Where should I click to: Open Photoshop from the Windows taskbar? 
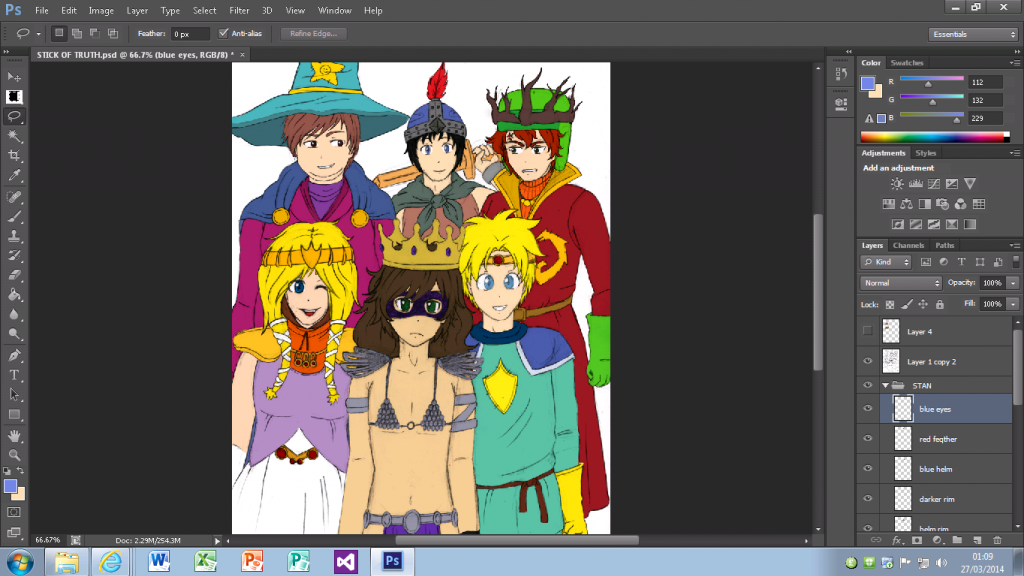coord(392,562)
